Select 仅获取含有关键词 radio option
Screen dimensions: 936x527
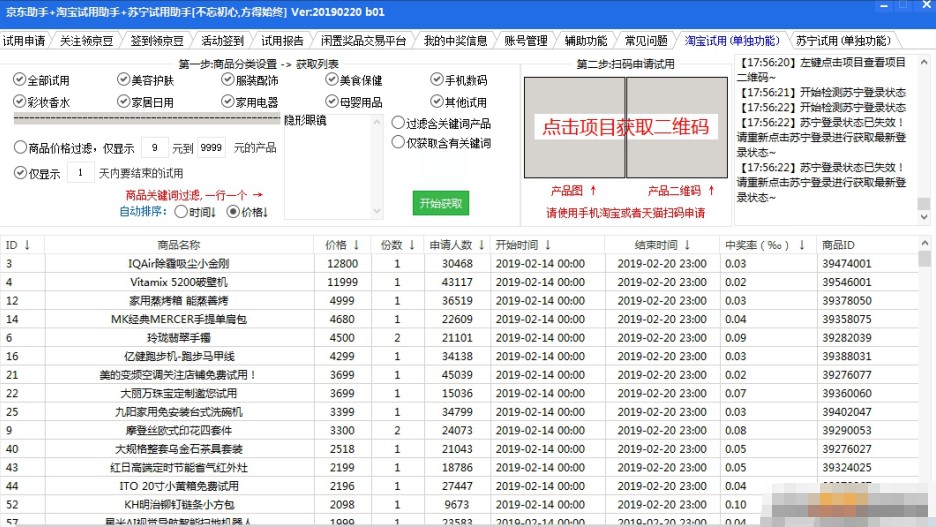[398, 143]
